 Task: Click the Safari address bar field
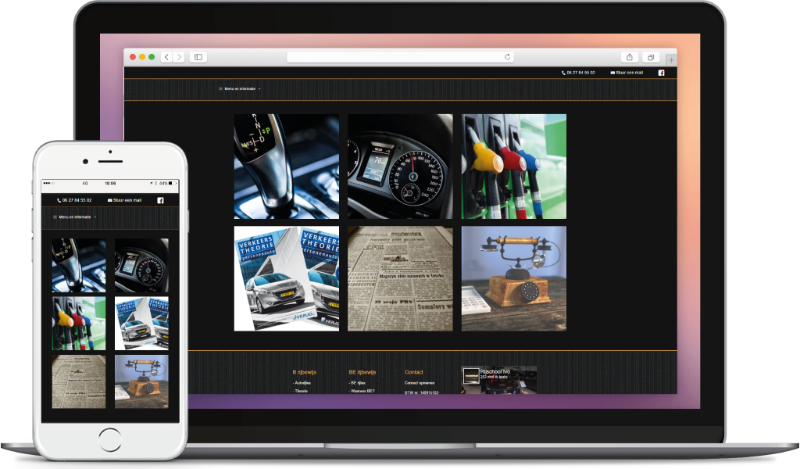400,57
